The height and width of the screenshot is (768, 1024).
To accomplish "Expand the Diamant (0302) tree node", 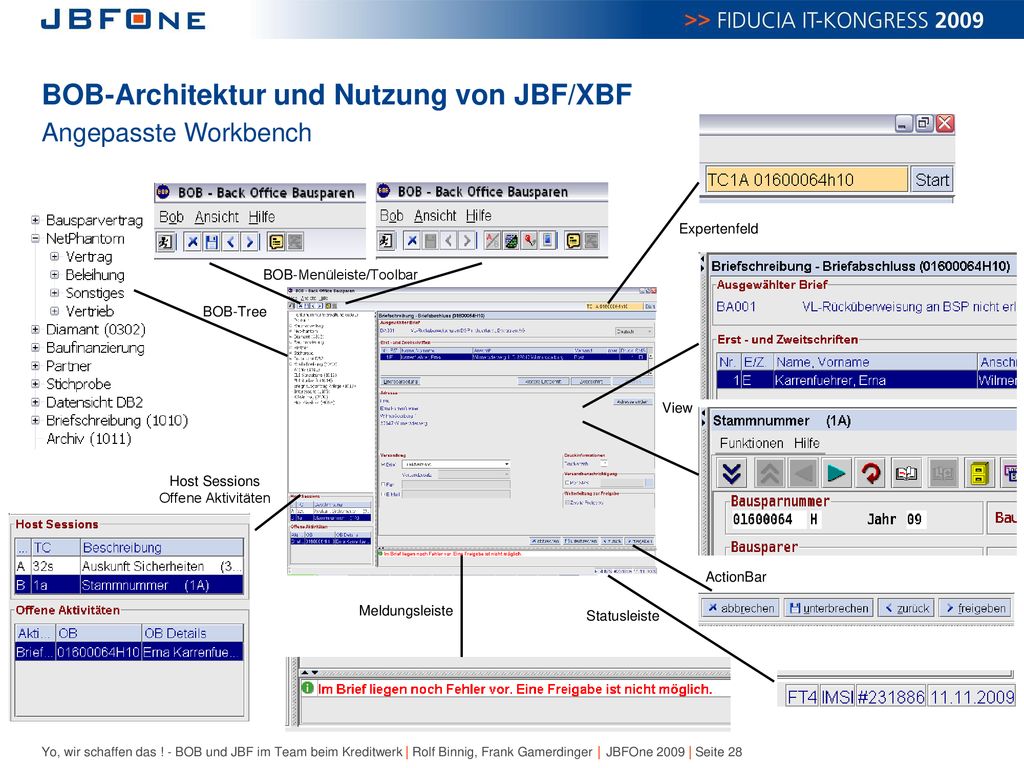I will point(35,330).
